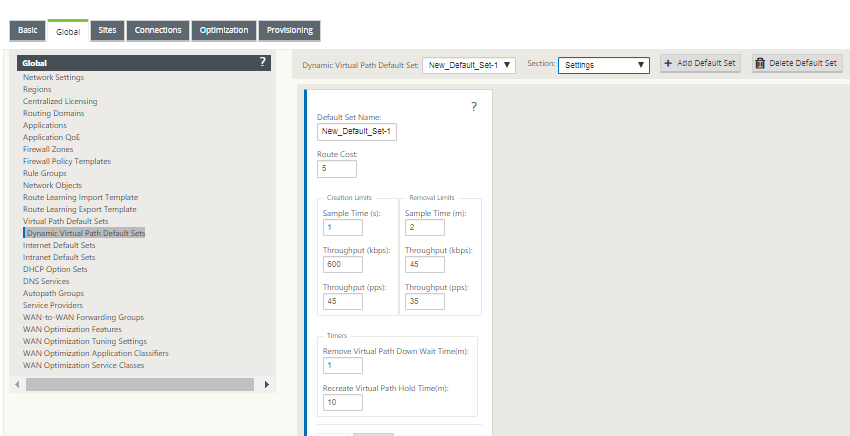This screenshot has height=436, width=850.
Task: Switch to the Global tab
Action: click(x=68, y=31)
